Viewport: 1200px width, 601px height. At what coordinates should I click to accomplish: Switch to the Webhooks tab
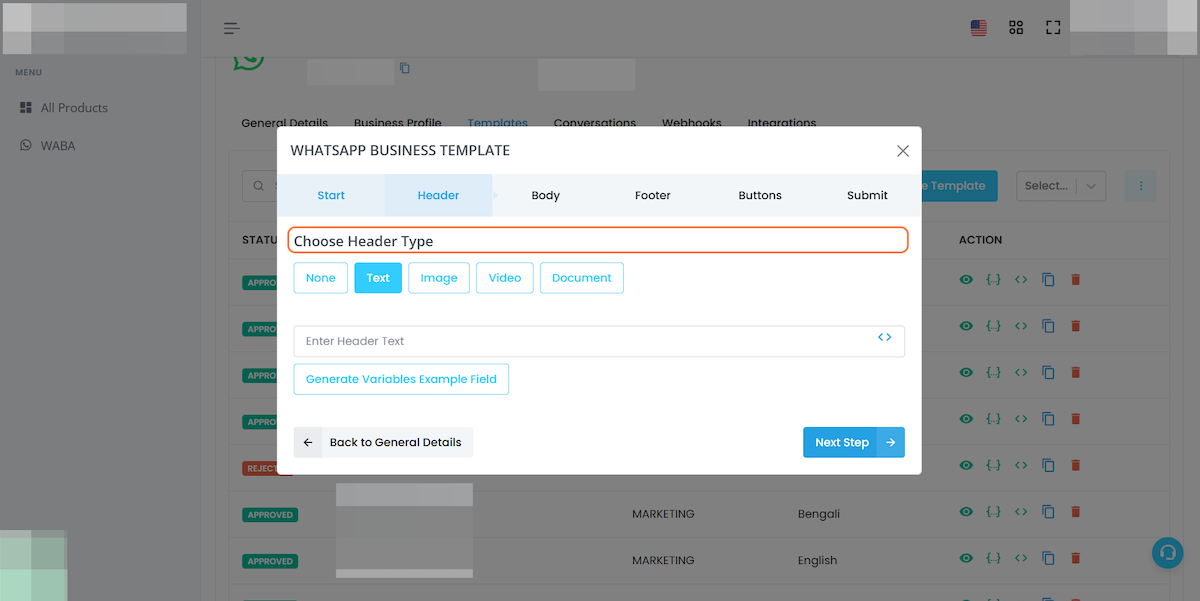coord(692,123)
